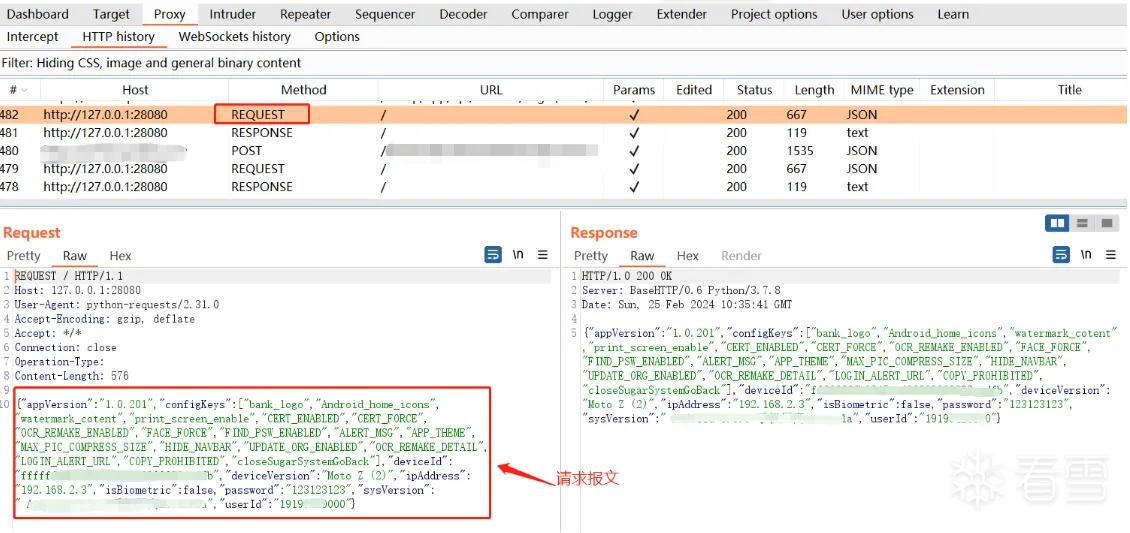Click the sort arrow in # column header
The image size is (1130, 533).
pyautogui.click(x=25, y=90)
